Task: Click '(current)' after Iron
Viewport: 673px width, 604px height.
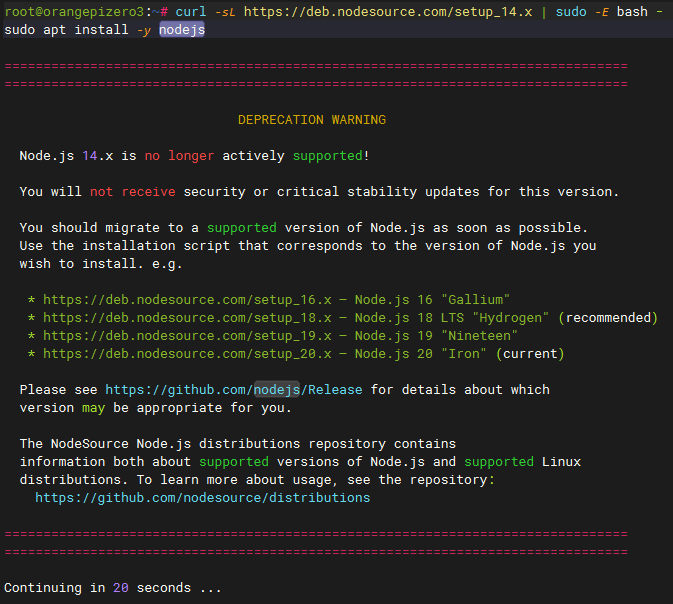Action: tap(530, 354)
